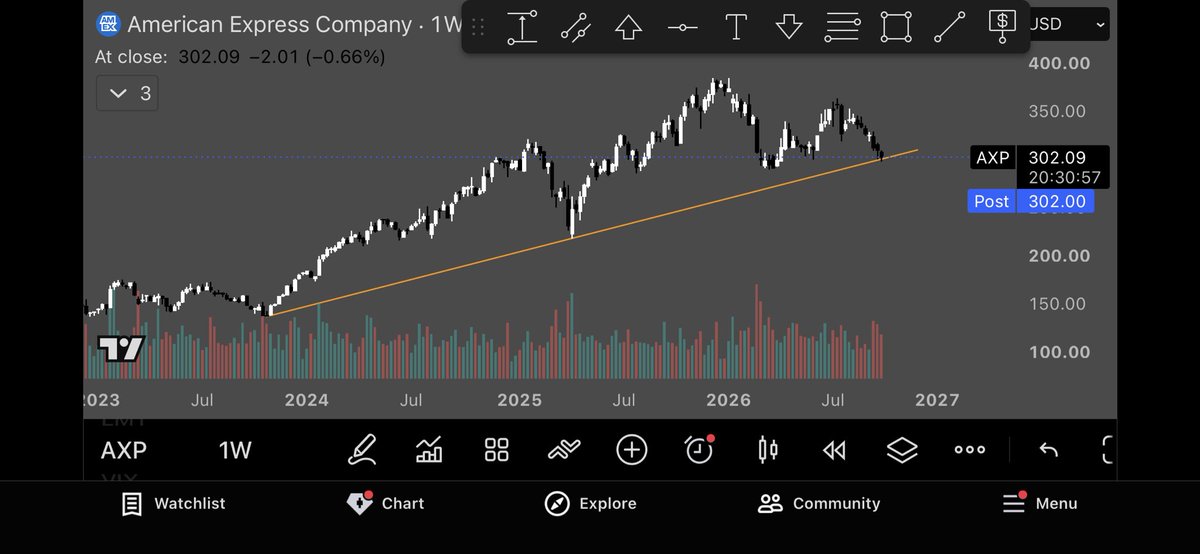Switch to the Chart tab
Screen dimensions: 1200x554
click(x=385, y=503)
